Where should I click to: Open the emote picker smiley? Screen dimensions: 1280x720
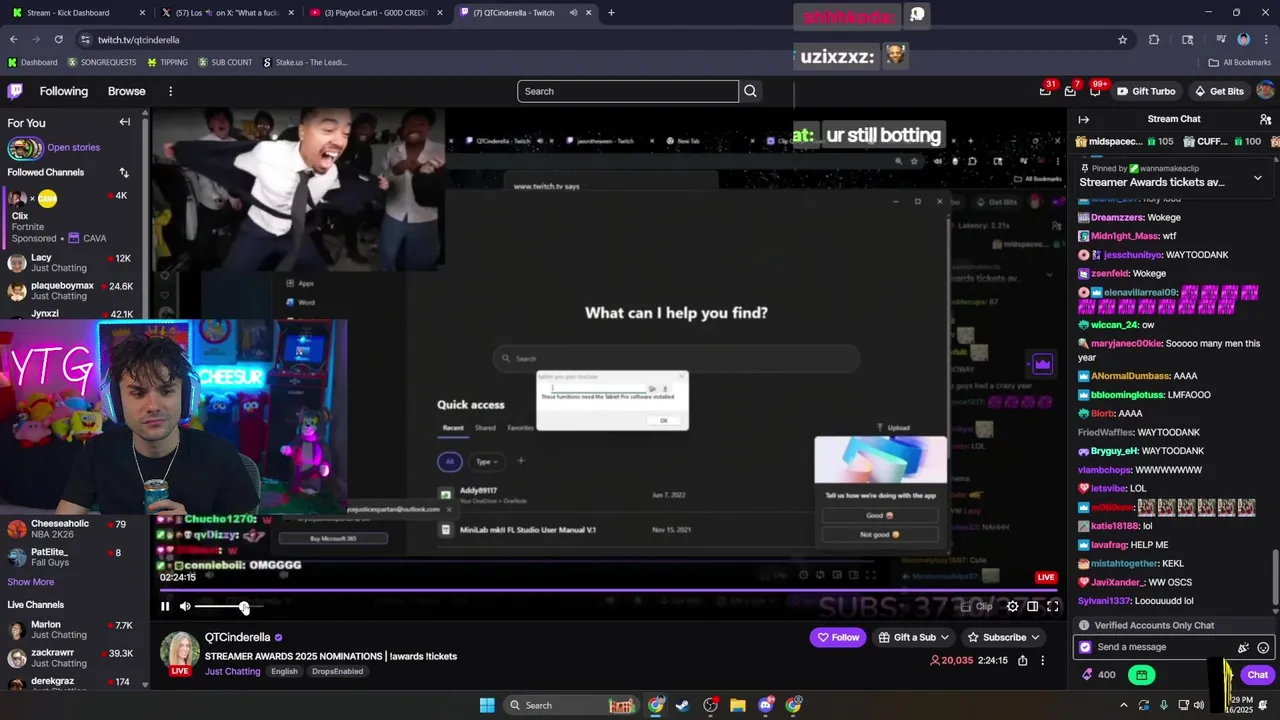click(x=1263, y=648)
